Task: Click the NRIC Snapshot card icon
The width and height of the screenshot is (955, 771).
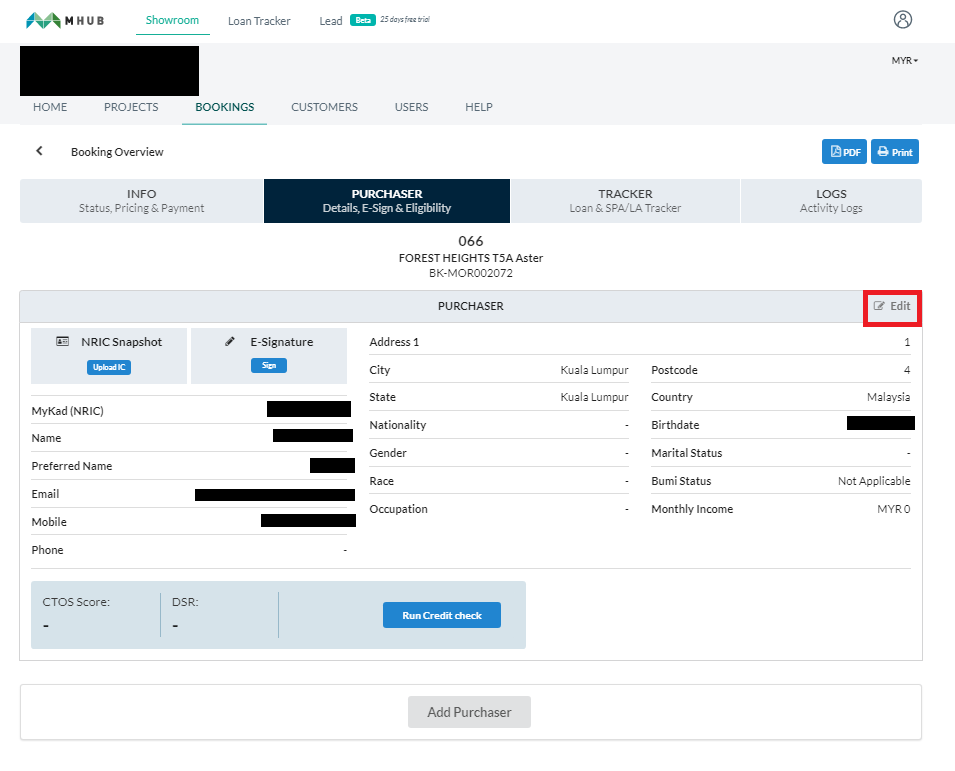Action: click(x=62, y=341)
